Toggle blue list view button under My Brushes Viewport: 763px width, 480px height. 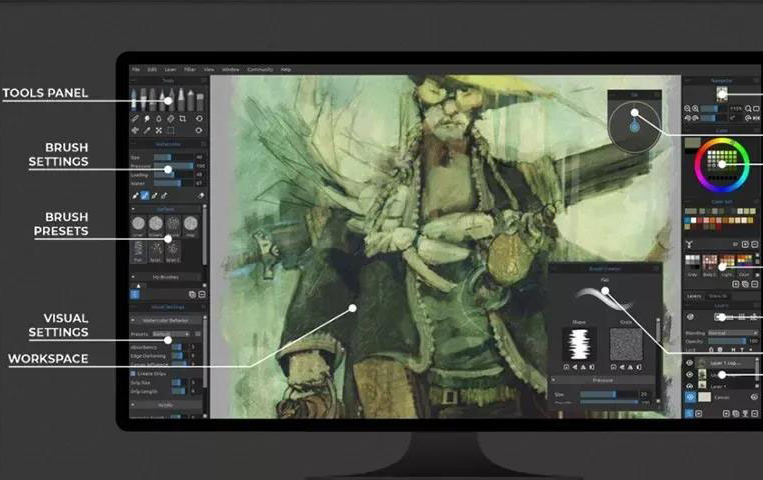[x=135, y=295]
